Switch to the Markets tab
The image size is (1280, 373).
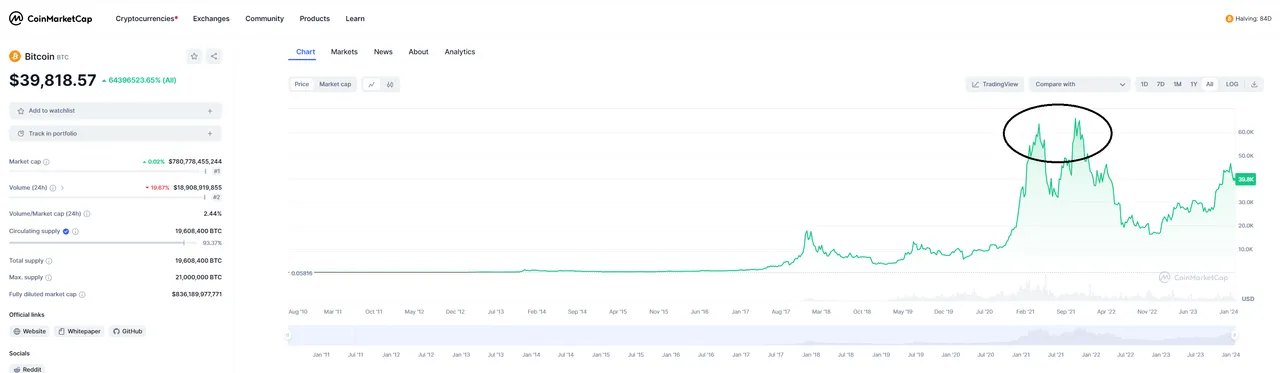tap(344, 51)
